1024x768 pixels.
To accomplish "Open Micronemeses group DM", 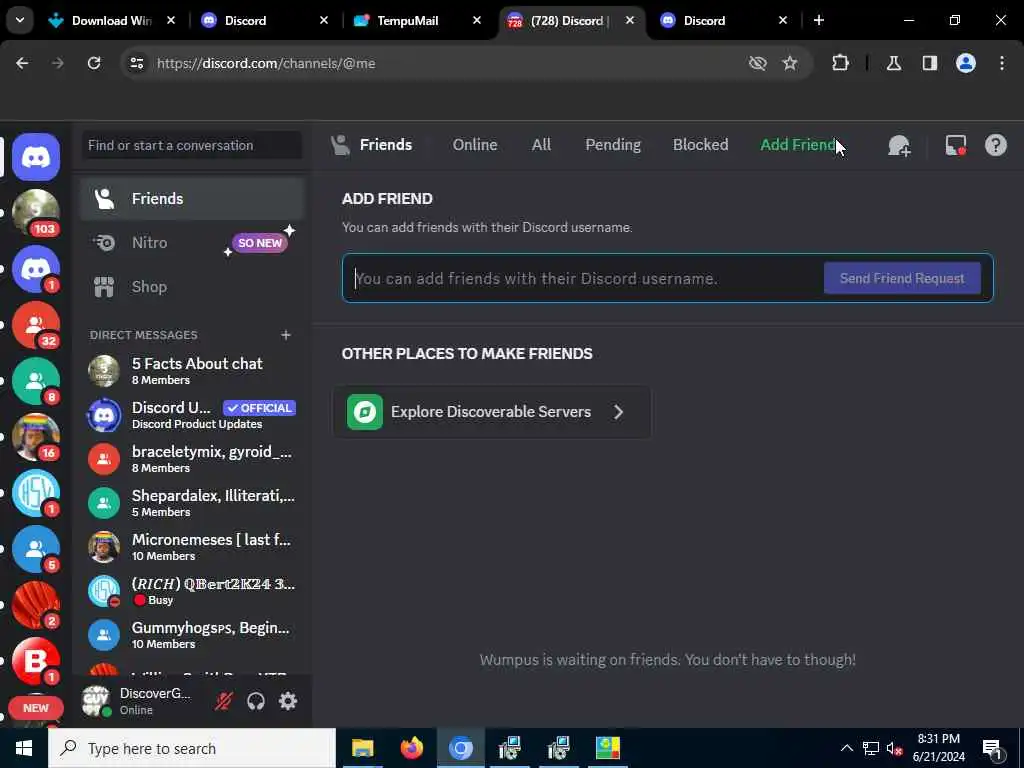I will coord(192,547).
